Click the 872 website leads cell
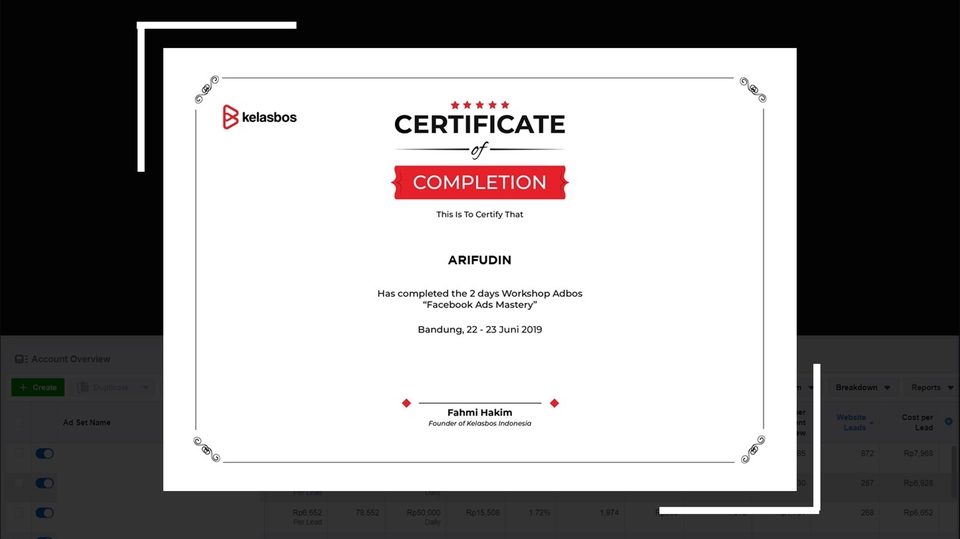Viewport: 960px width, 539px height. point(867,453)
